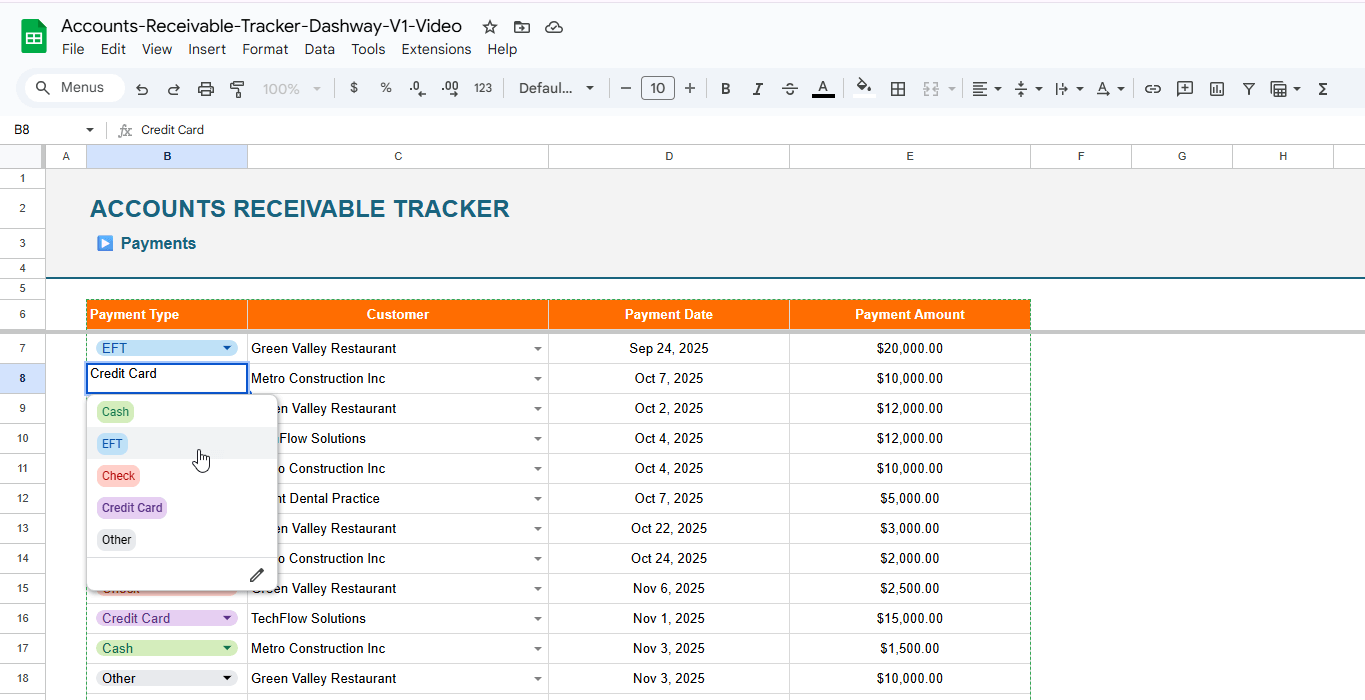
Task: Open the Insert menu
Action: (x=207, y=49)
